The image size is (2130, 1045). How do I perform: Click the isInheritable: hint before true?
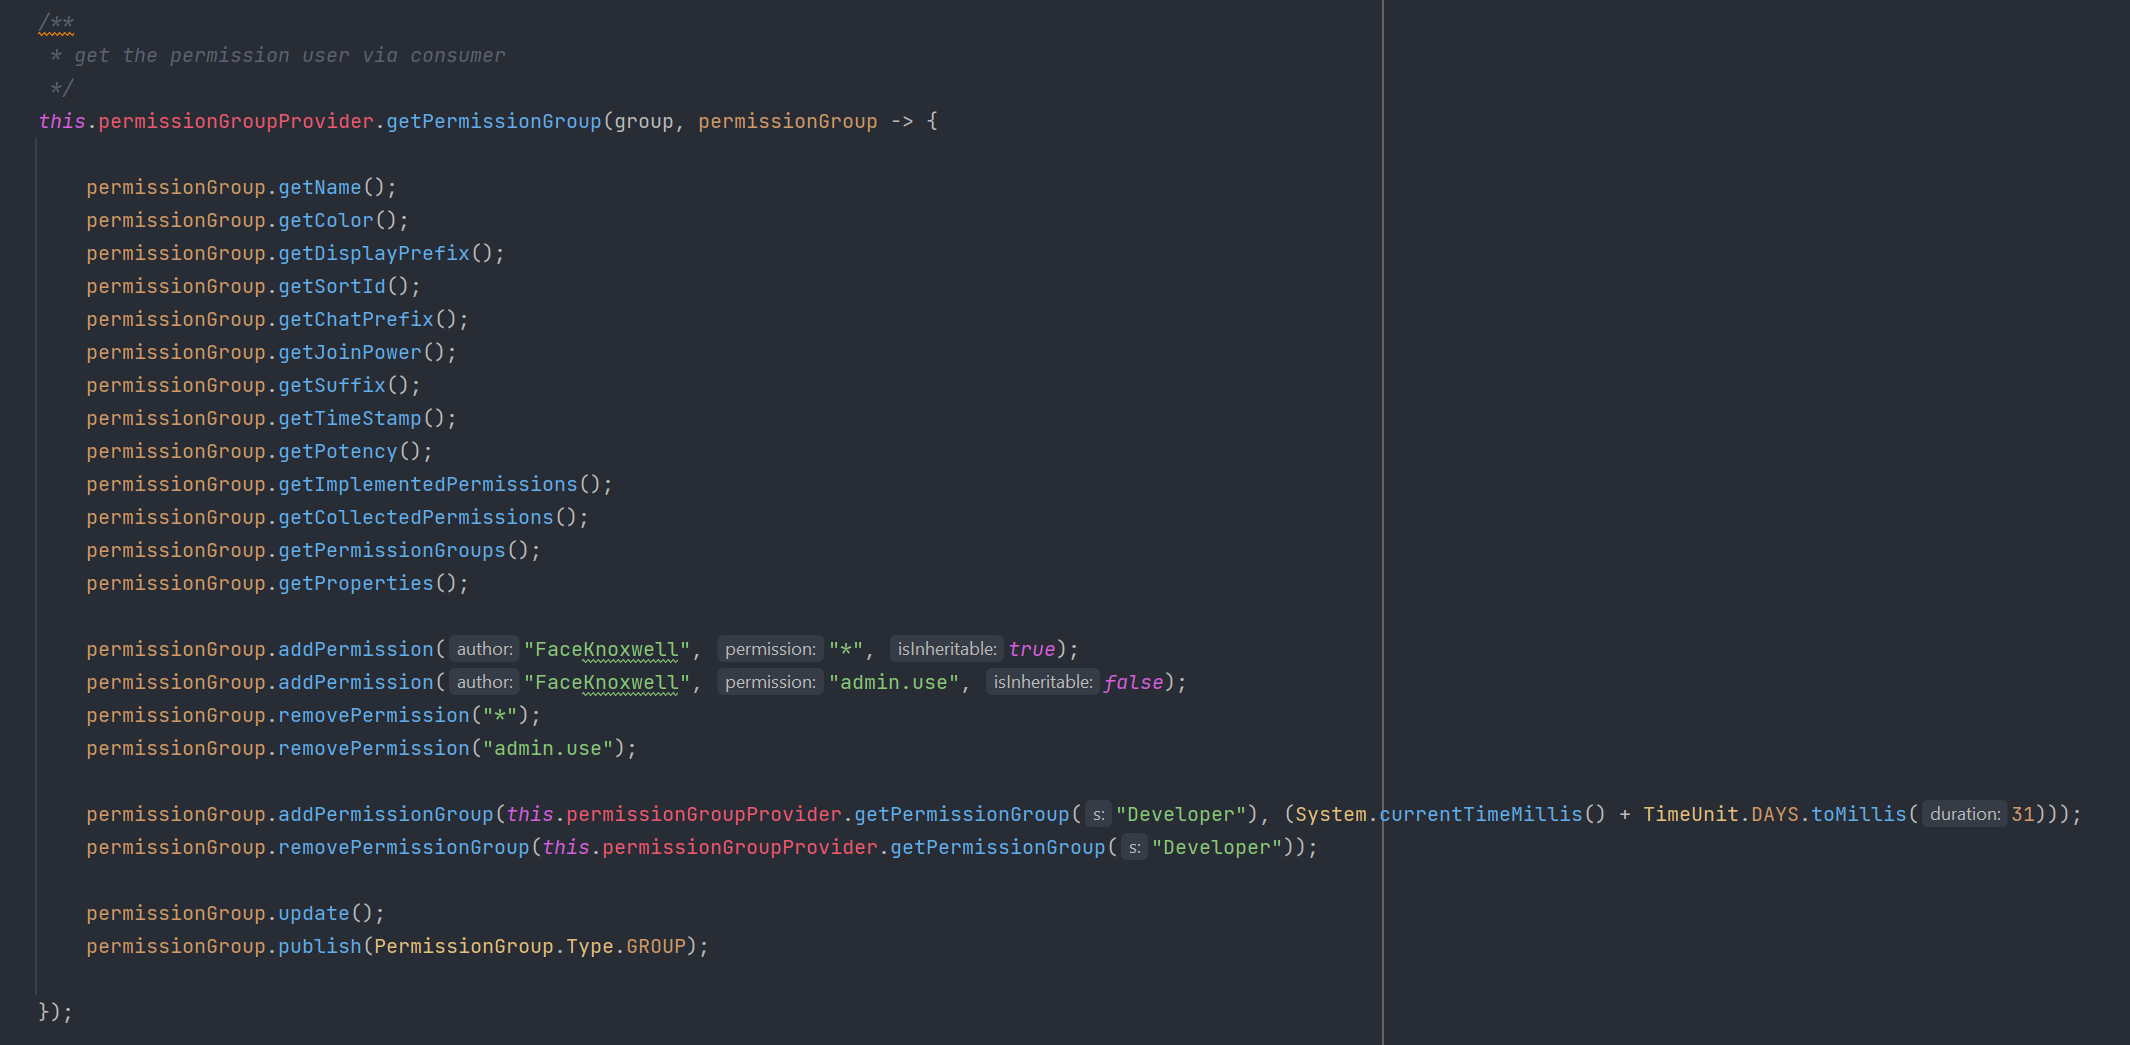point(947,649)
